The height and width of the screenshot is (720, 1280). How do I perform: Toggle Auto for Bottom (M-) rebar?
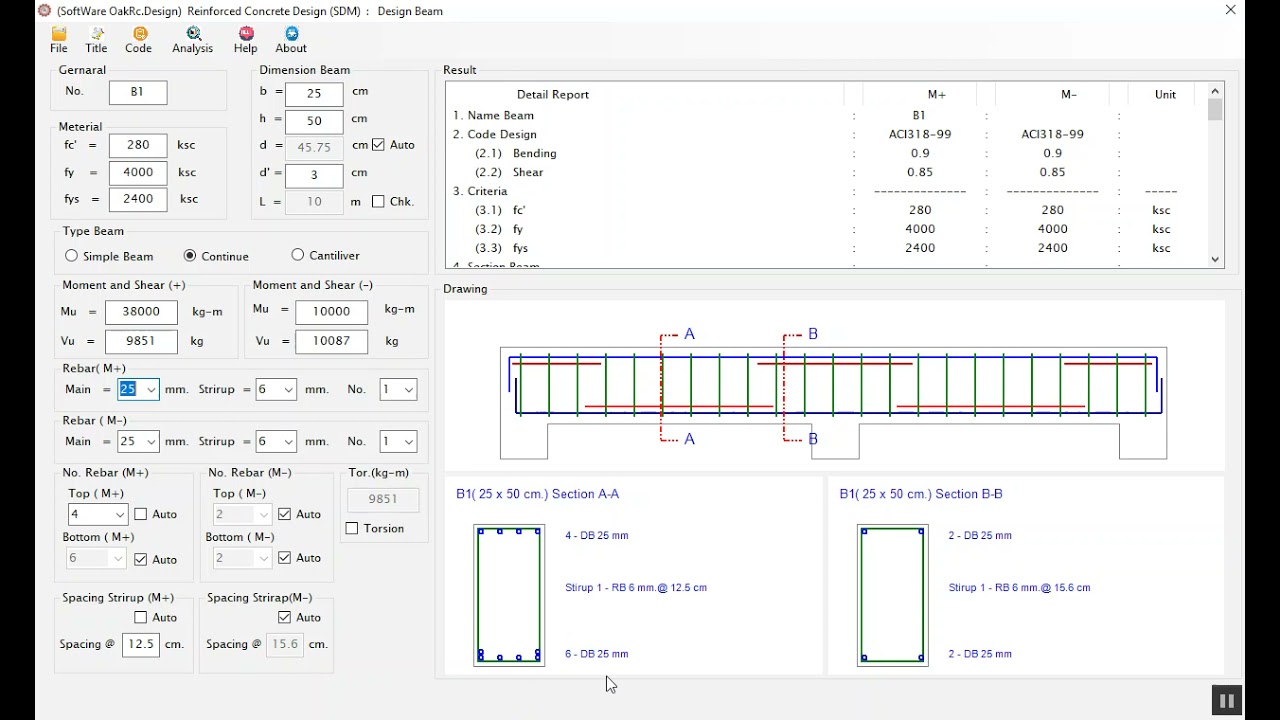(285, 557)
